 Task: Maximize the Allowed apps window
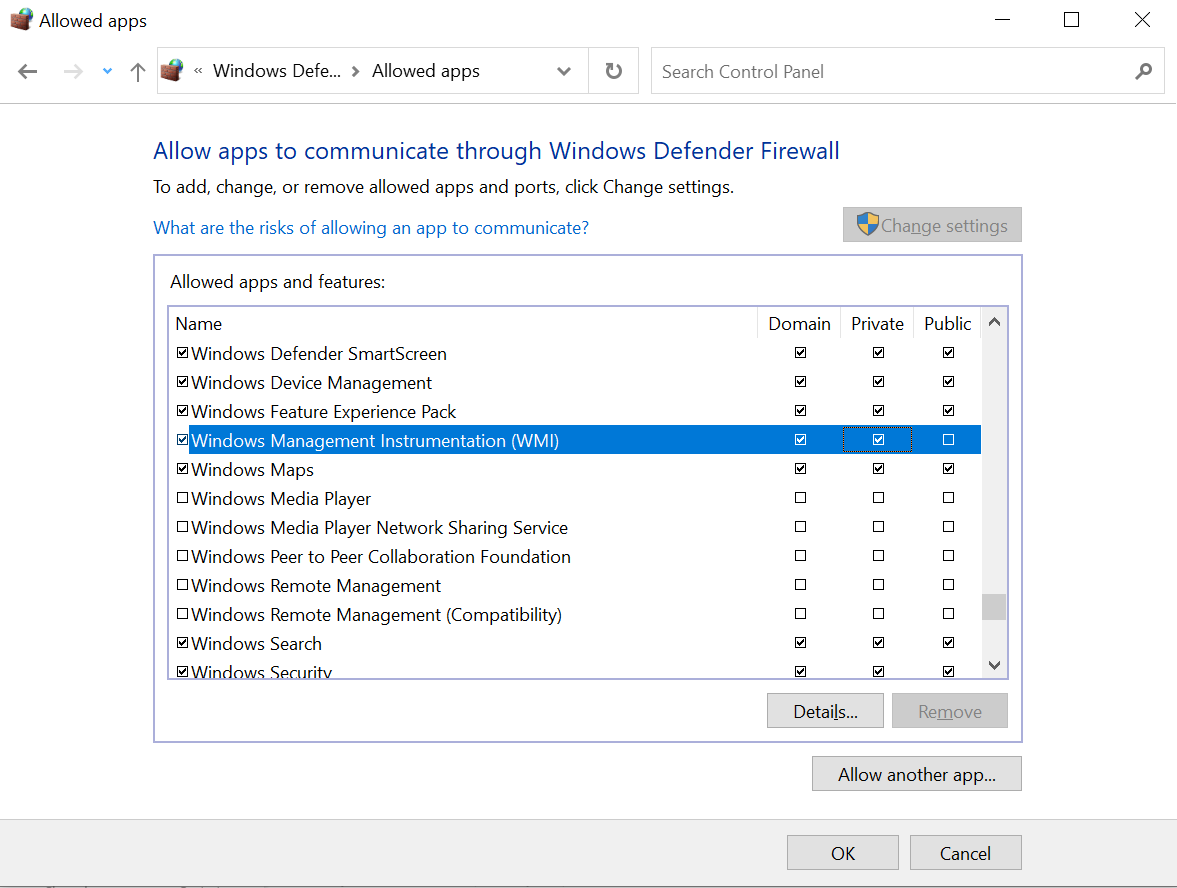1072,20
